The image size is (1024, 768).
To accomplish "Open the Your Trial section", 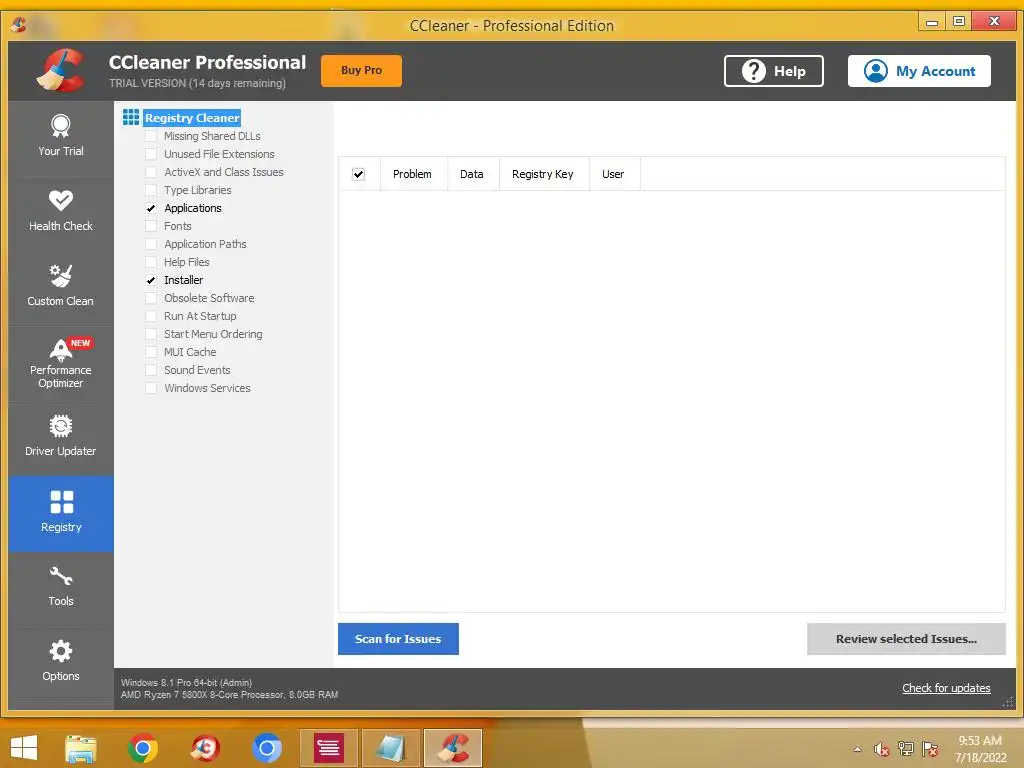I will pyautogui.click(x=61, y=138).
